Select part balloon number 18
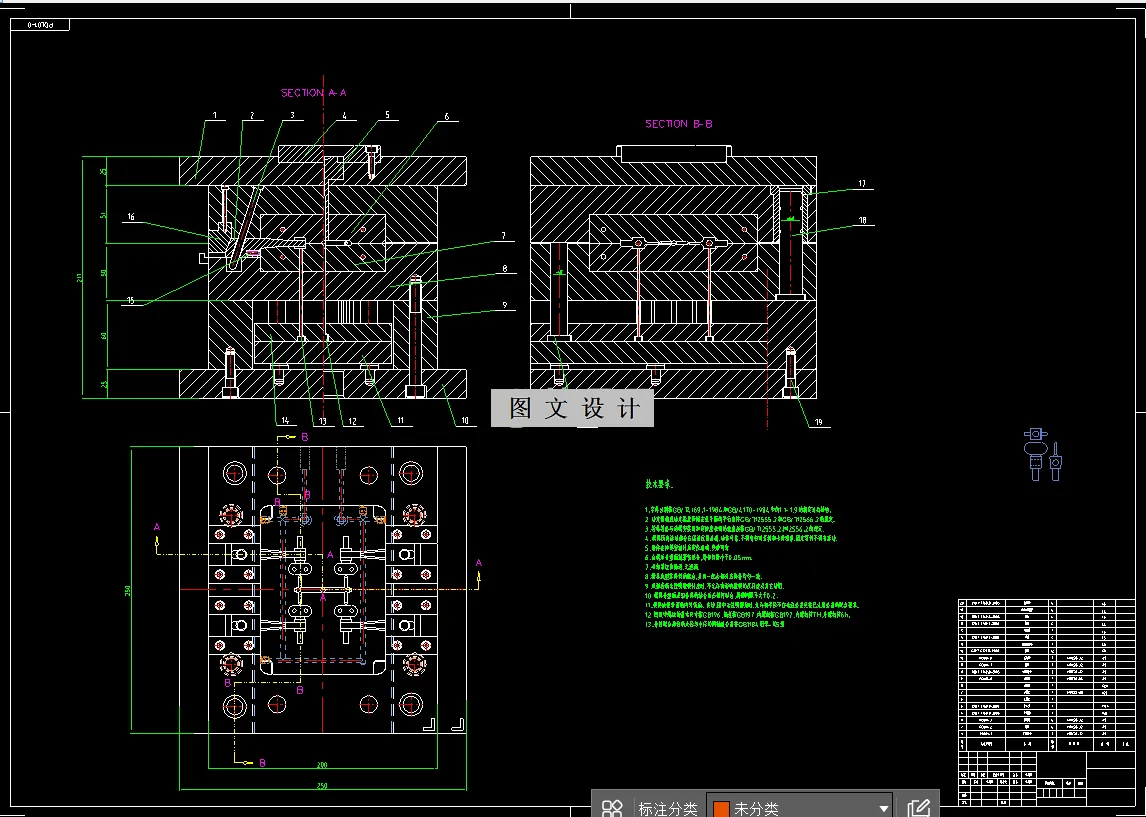 [862, 220]
